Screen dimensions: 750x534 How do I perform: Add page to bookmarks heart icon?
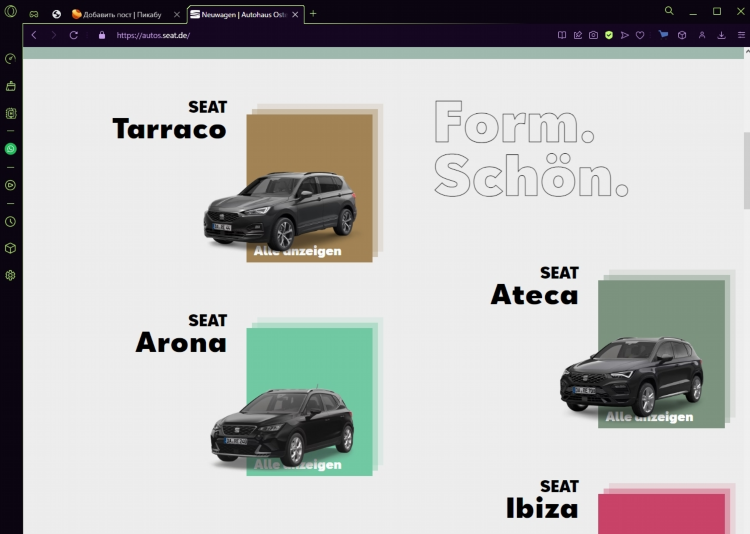point(640,35)
